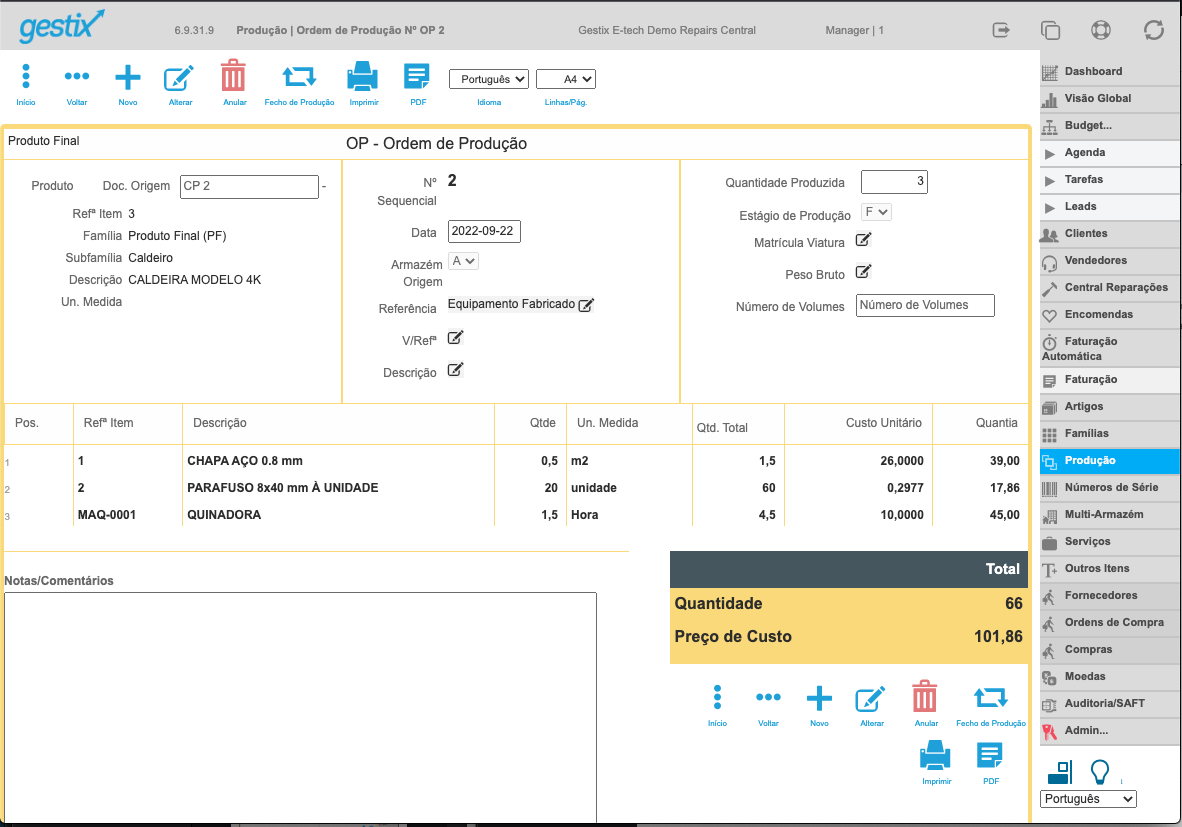Click the bottom Novo plus icon

point(819,698)
